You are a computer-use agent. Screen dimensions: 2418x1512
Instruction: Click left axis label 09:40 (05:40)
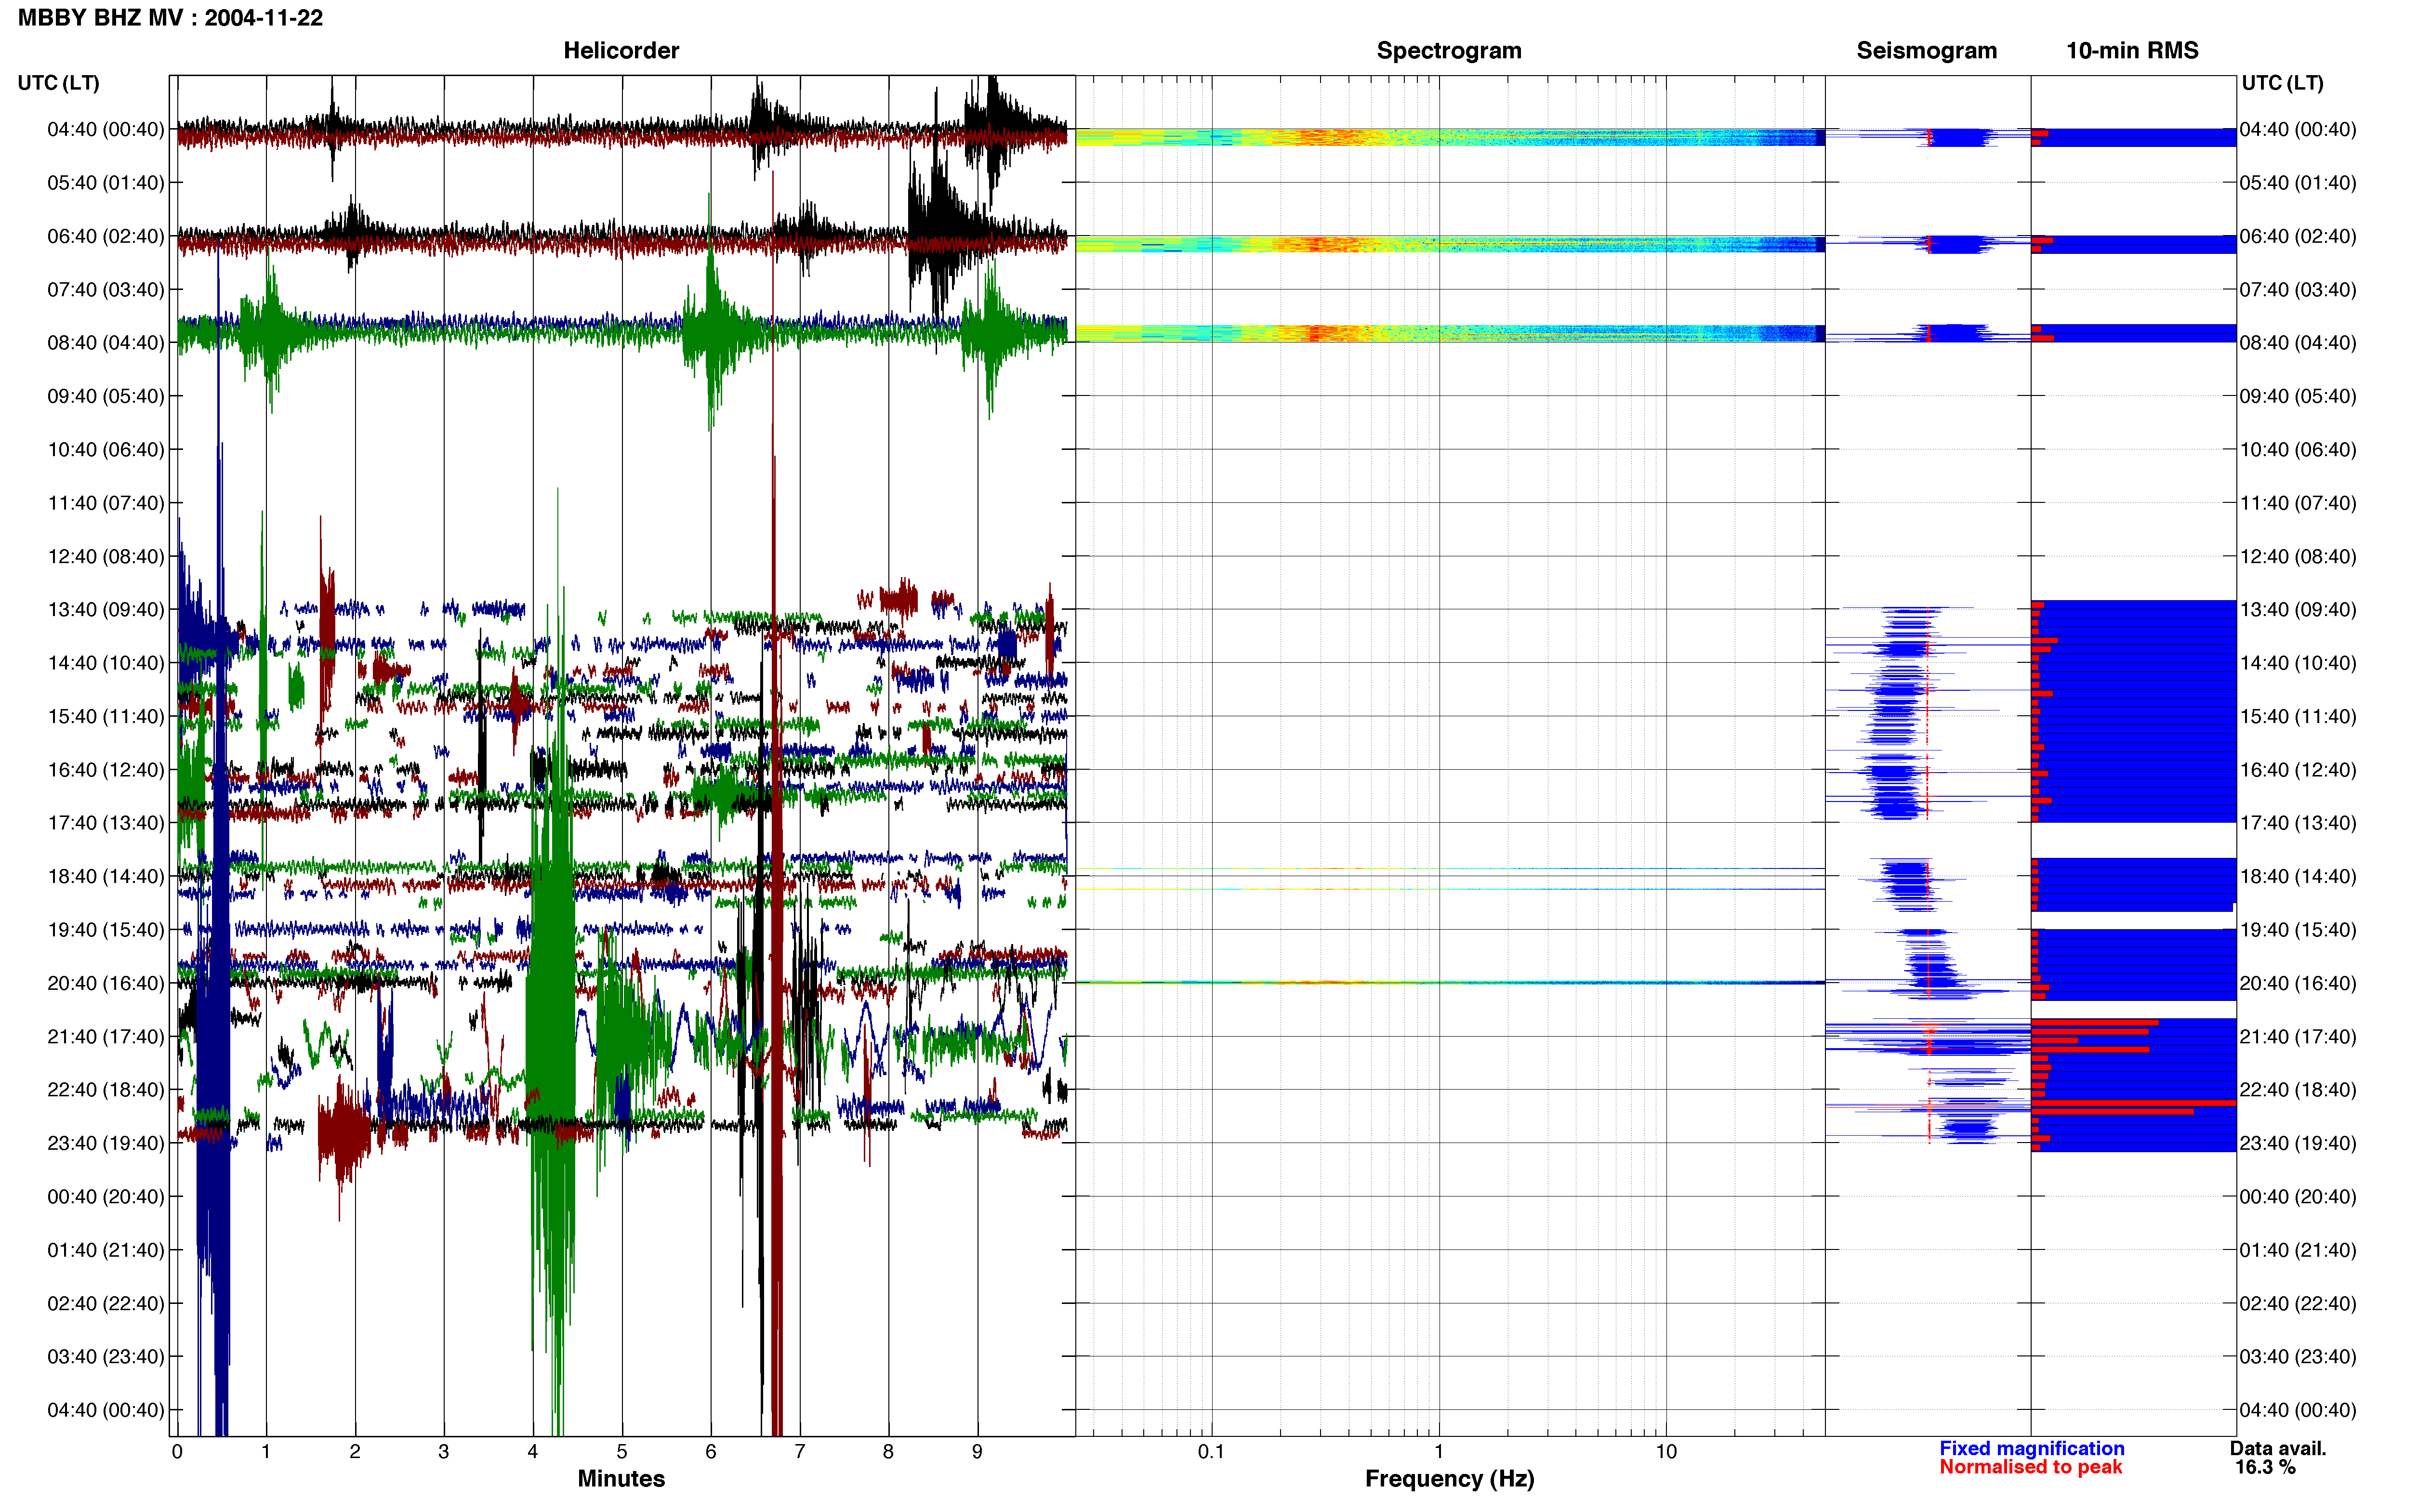point(106,396)
